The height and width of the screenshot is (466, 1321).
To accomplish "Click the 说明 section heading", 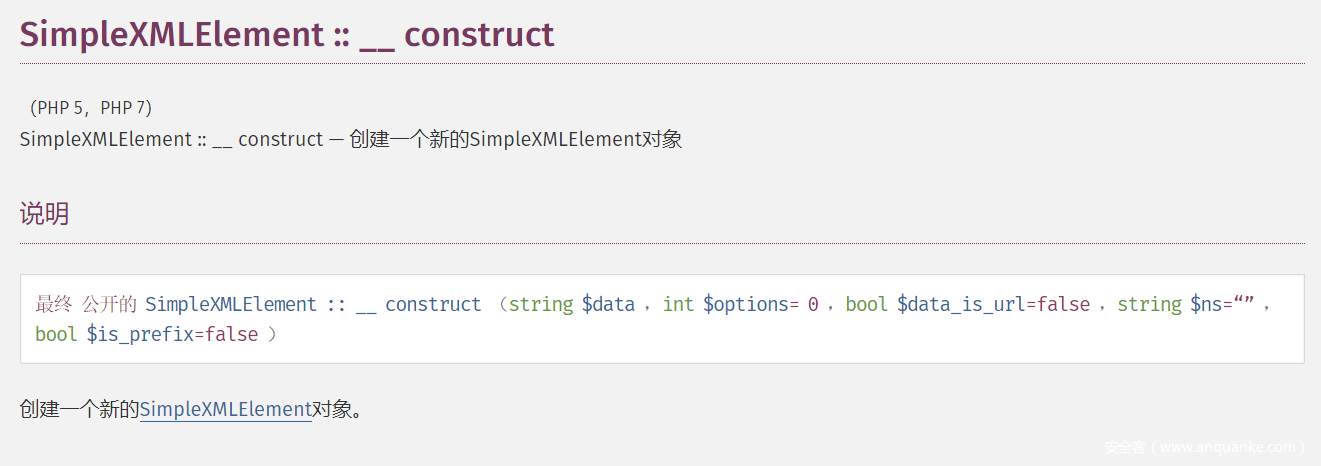I will click(44, 213).
